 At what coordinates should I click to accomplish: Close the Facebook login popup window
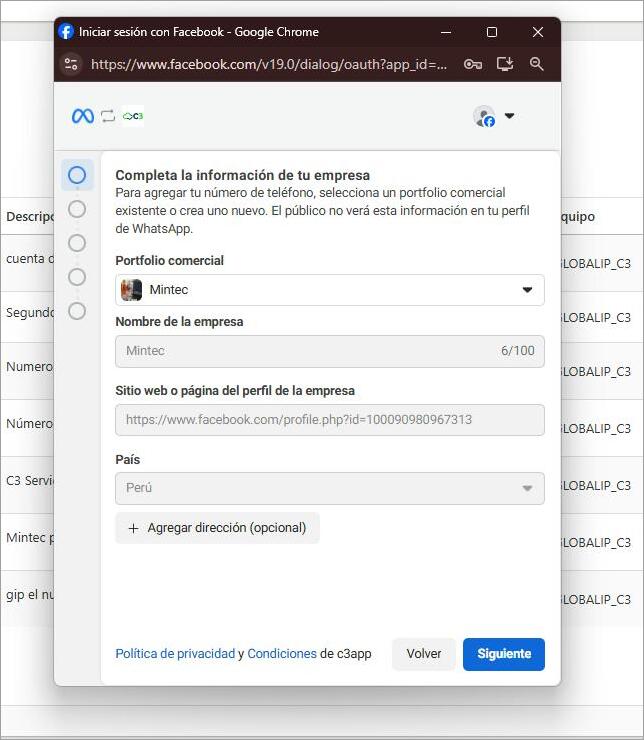pyautogui.click(x=538, y=32)
